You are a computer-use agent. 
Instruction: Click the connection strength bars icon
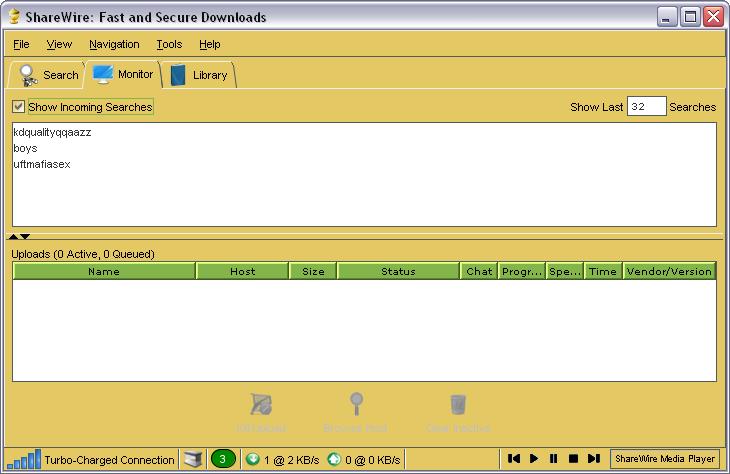pyautogui.click(x=24, y=460)
